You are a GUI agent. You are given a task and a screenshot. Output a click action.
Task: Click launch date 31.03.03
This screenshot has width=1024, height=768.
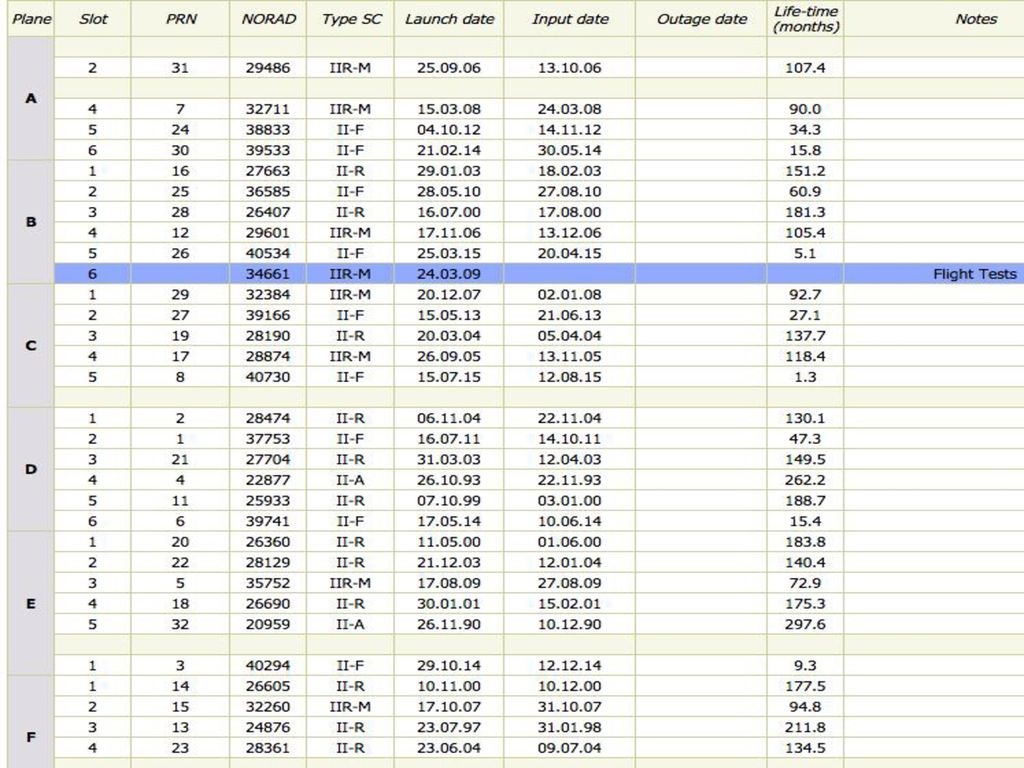pos(449,459)
